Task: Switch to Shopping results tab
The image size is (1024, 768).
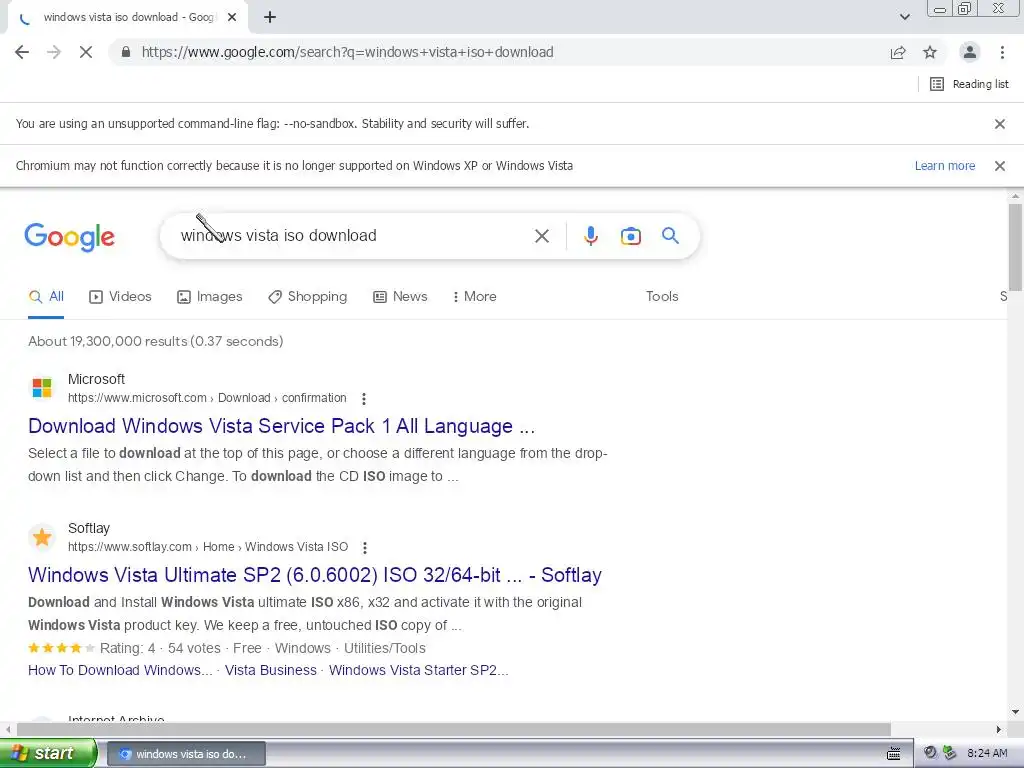Action: coord(308,296)
